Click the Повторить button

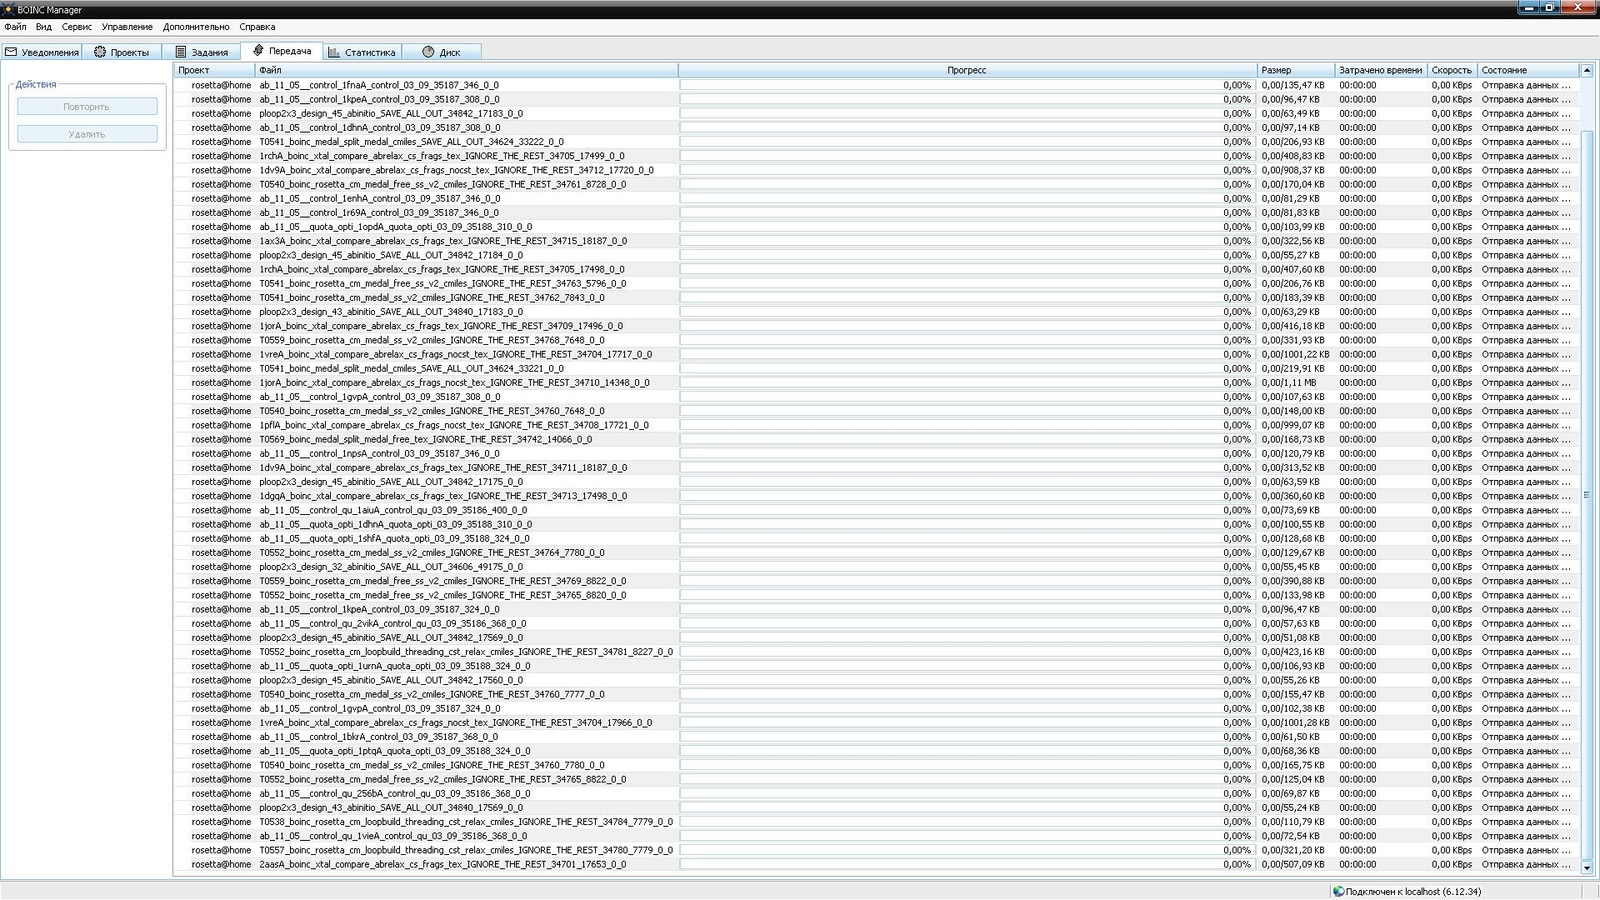coord(87,106)
